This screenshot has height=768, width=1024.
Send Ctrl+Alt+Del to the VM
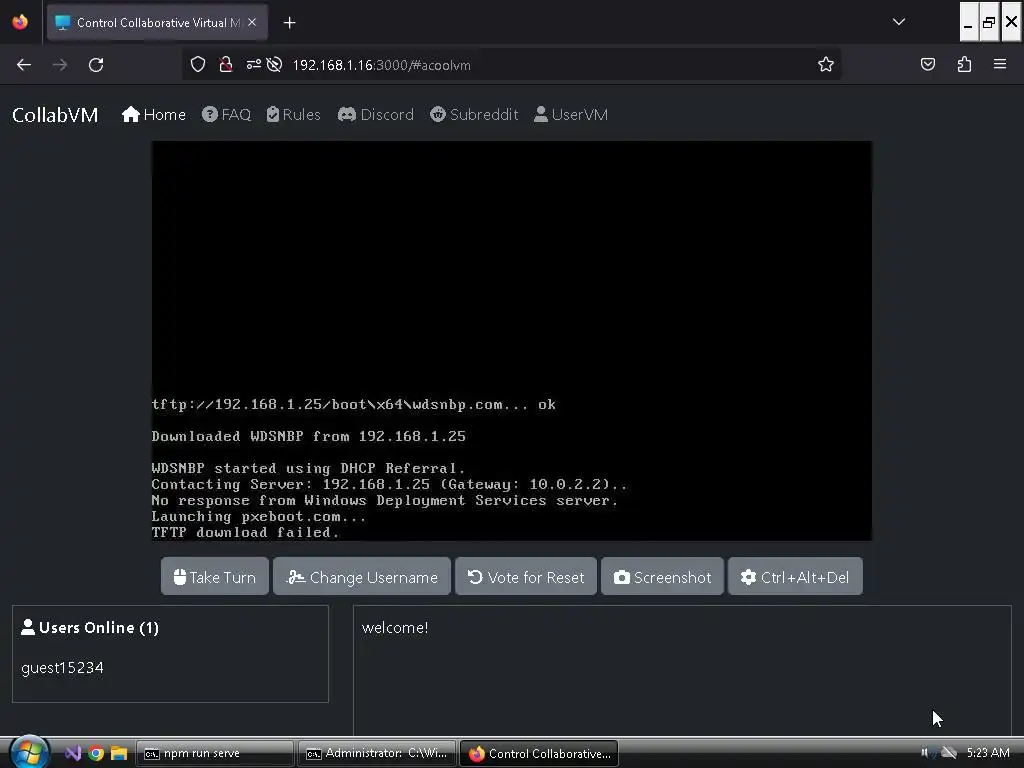coord(795,577)
